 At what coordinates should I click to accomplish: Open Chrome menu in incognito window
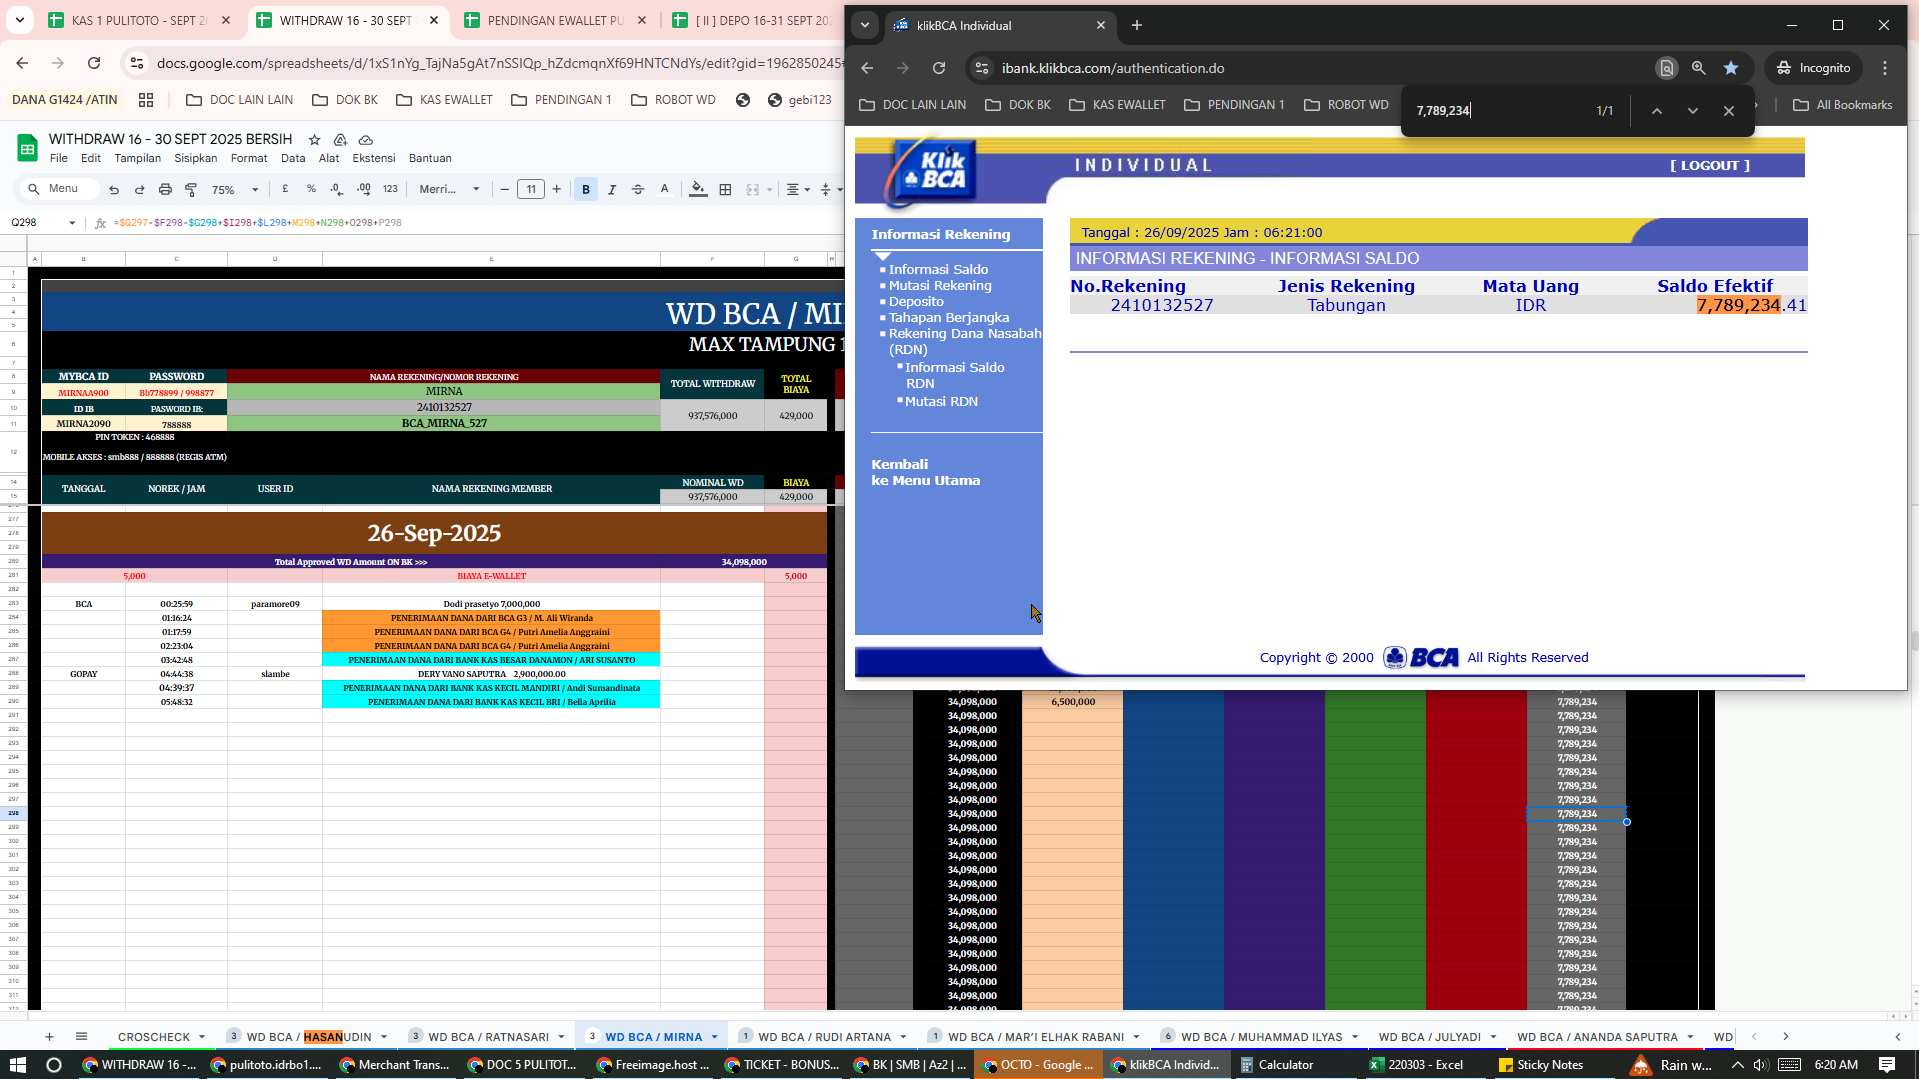pyautogui.click(x=1885, y=68)
